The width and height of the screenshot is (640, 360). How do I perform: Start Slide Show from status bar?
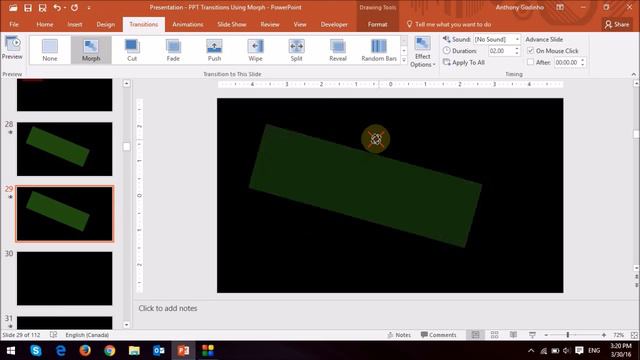532,335
